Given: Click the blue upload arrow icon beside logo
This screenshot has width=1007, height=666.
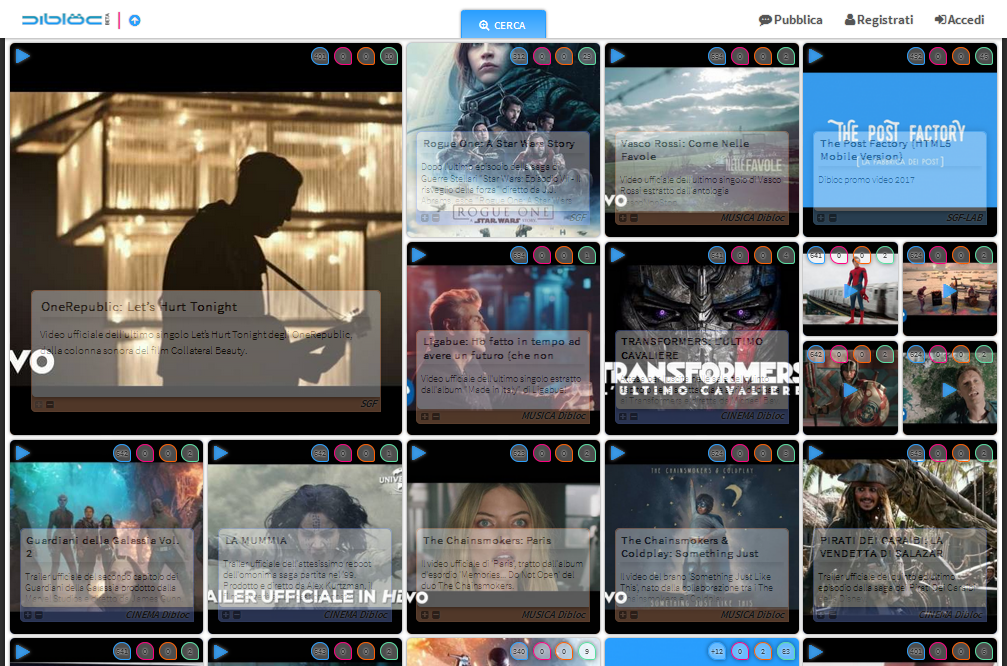Looking at the screenshot, I should (134, 21).
